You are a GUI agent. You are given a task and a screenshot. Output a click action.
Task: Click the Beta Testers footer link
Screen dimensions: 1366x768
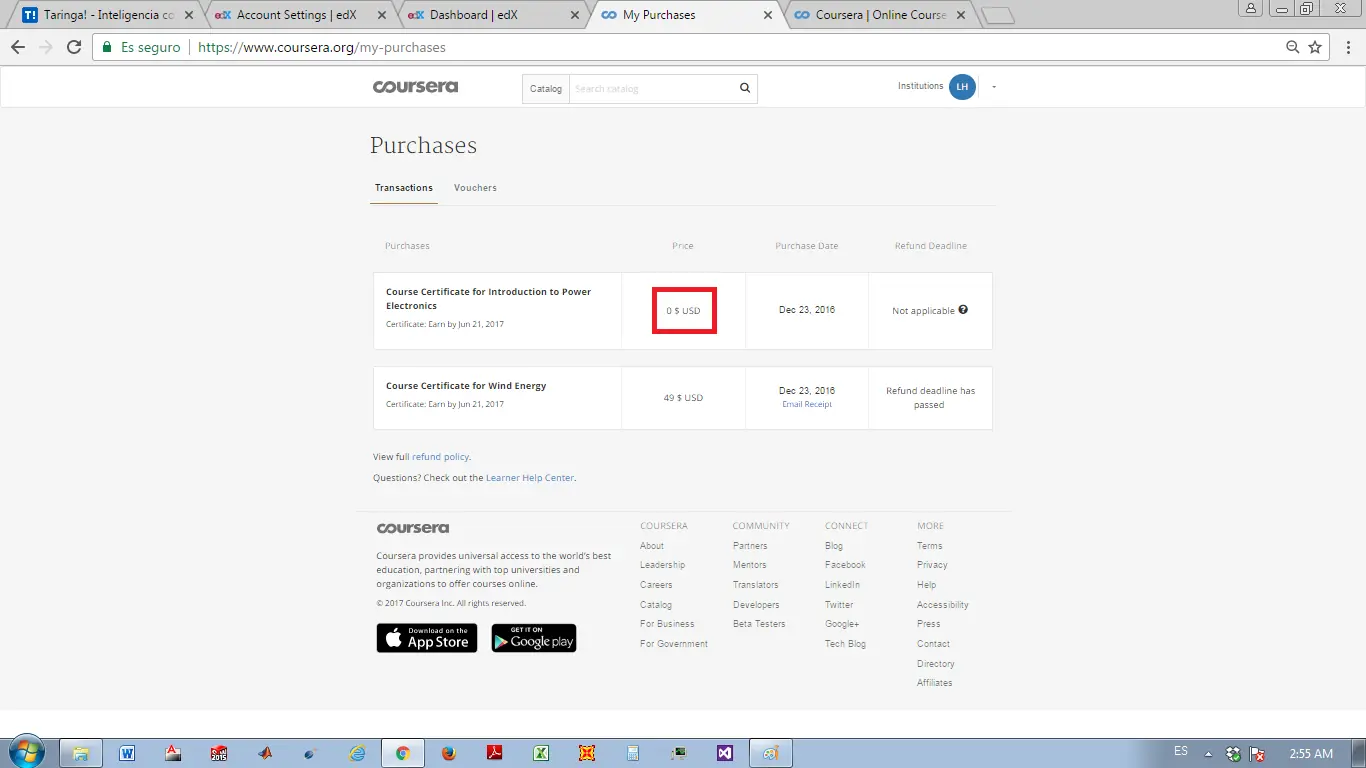(x=759, y=624)
